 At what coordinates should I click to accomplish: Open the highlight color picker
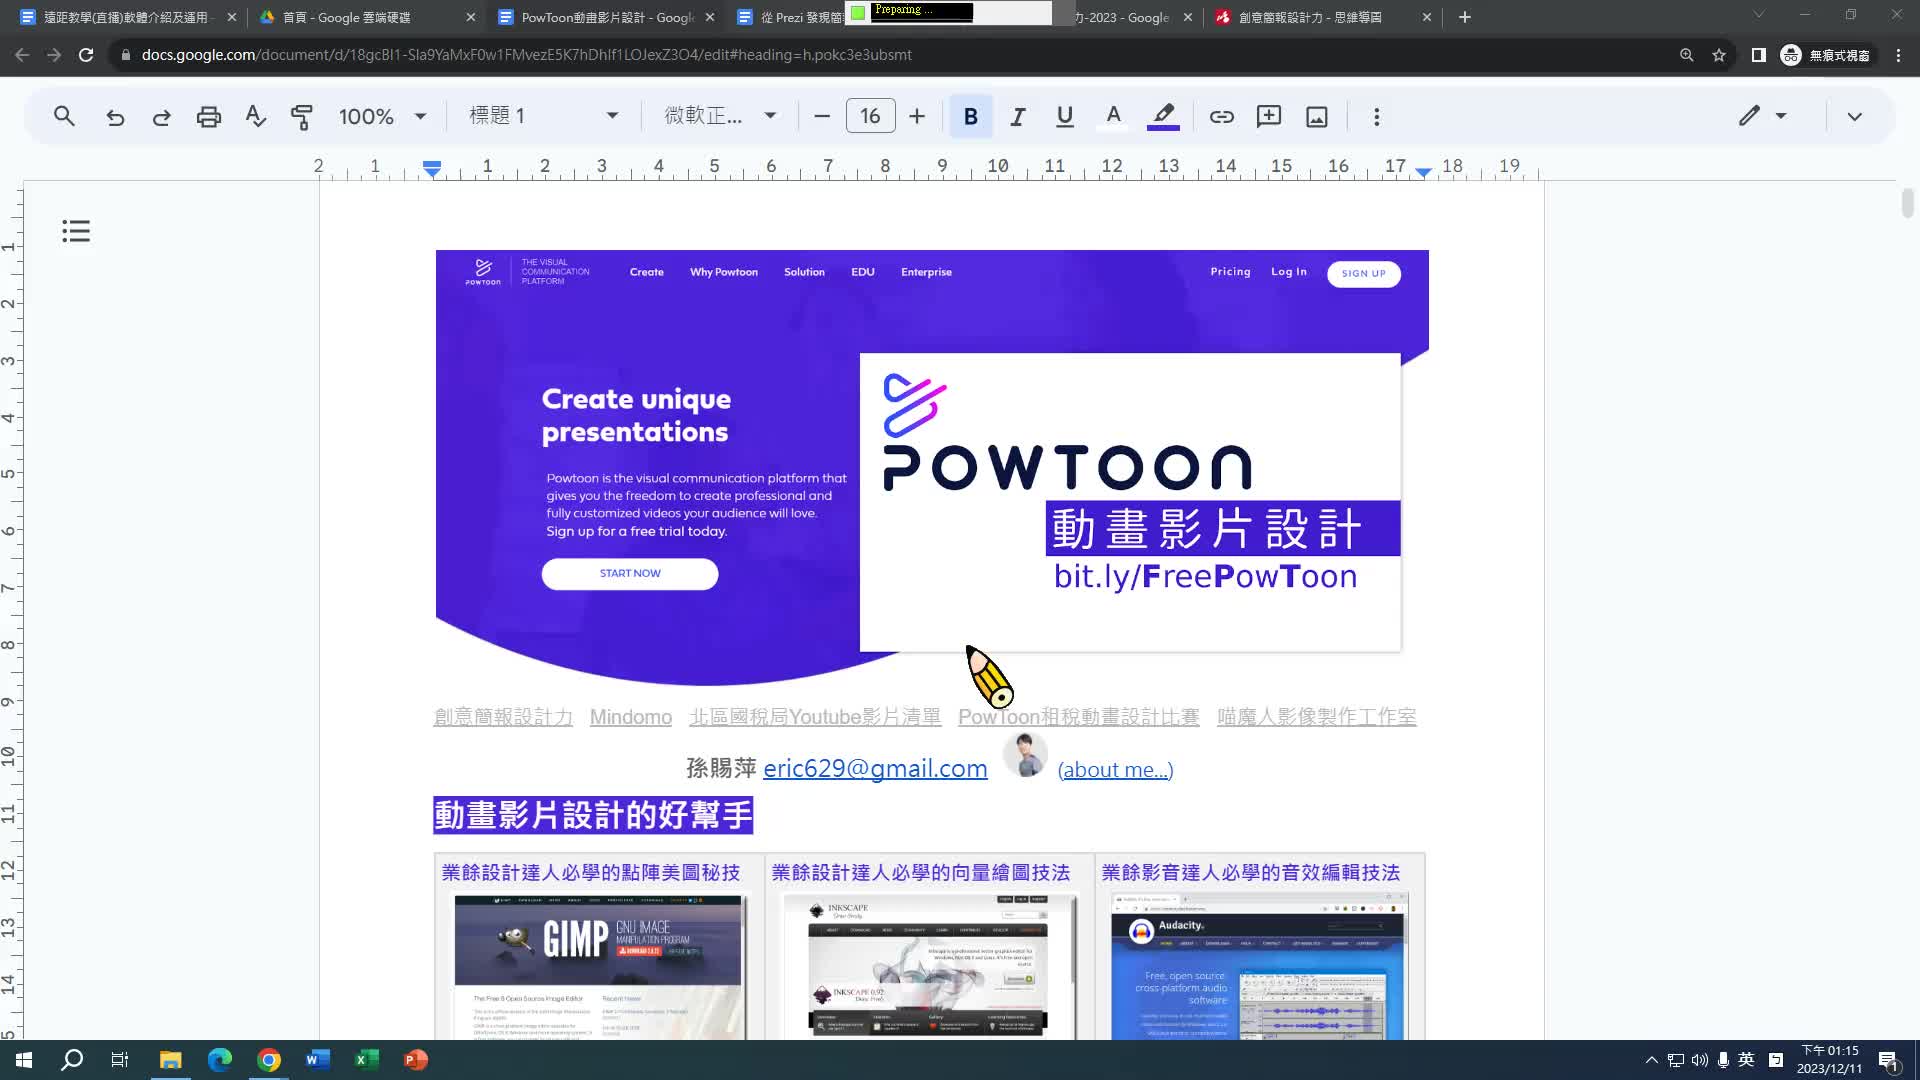(1162, 116)
